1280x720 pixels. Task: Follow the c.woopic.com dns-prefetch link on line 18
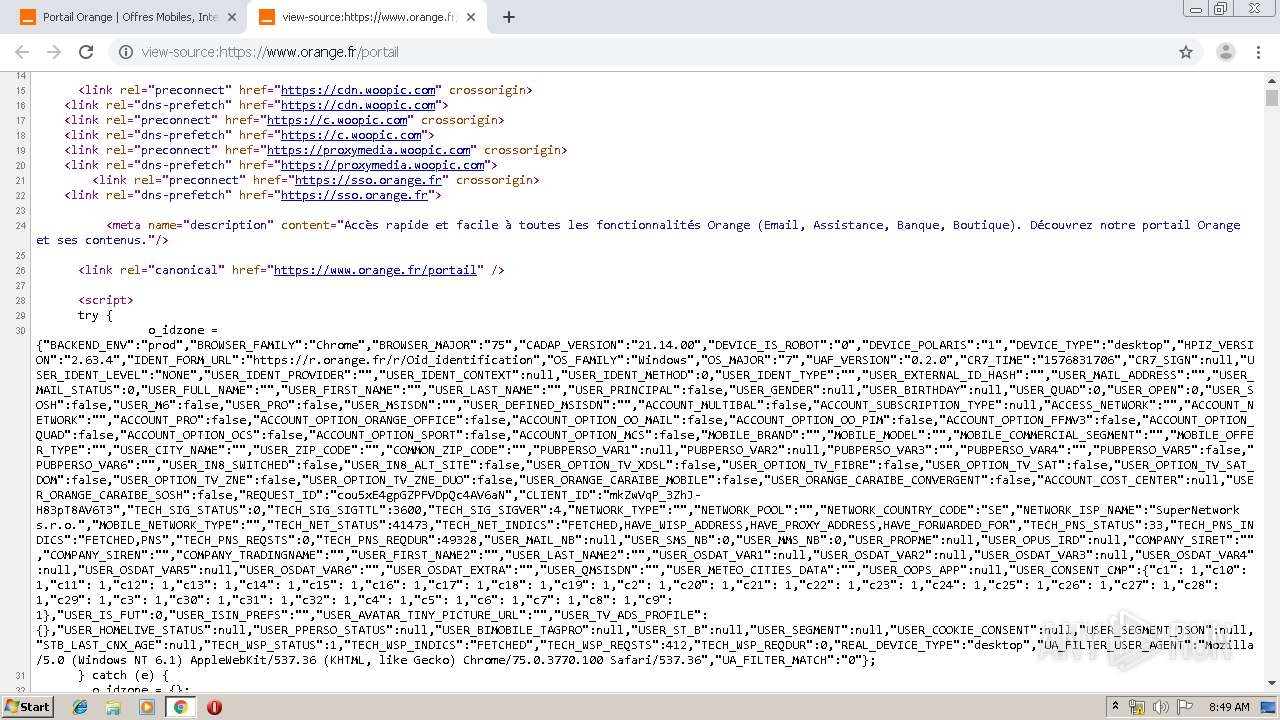(x=351, y=135)
